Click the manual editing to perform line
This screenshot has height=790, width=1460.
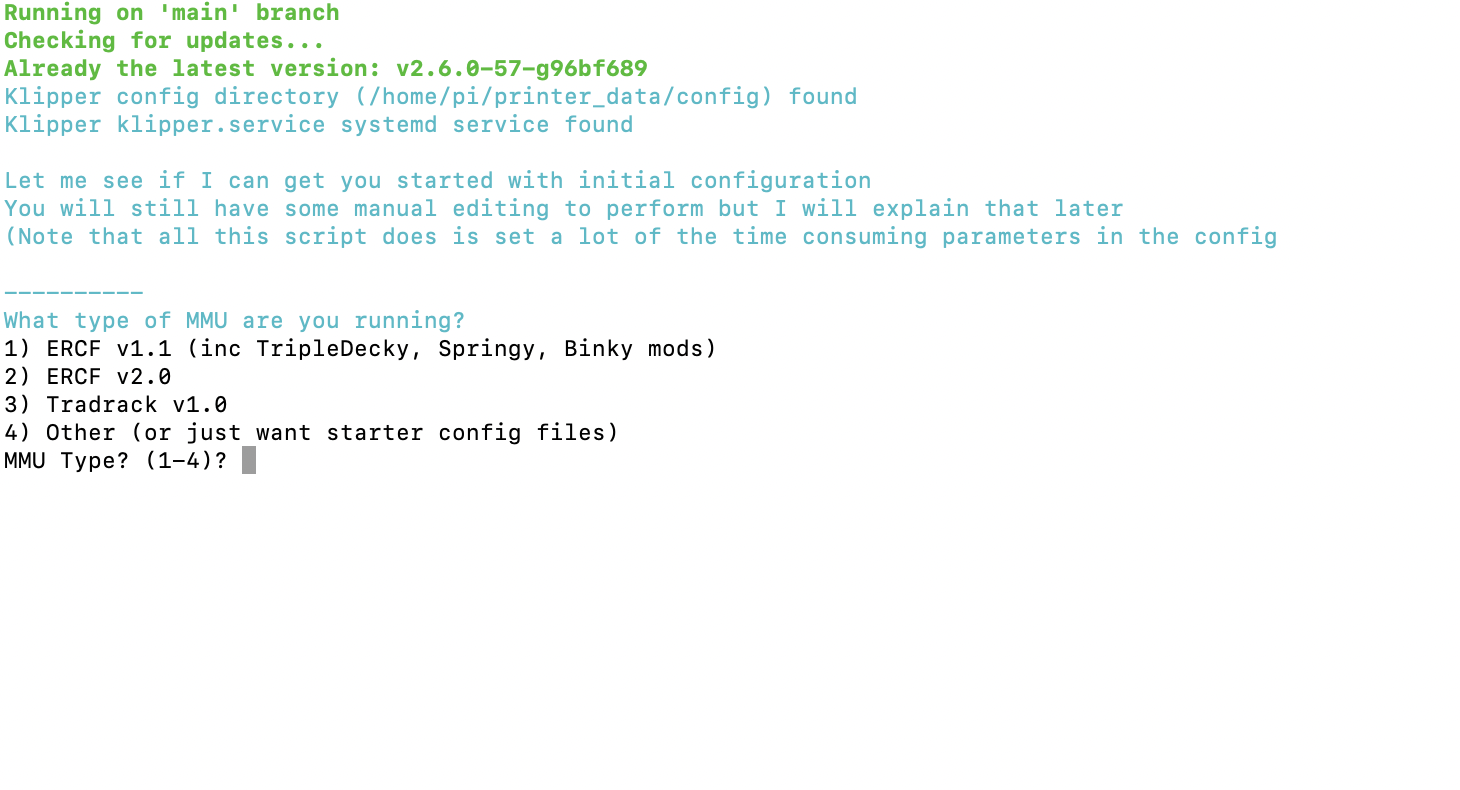564,209
